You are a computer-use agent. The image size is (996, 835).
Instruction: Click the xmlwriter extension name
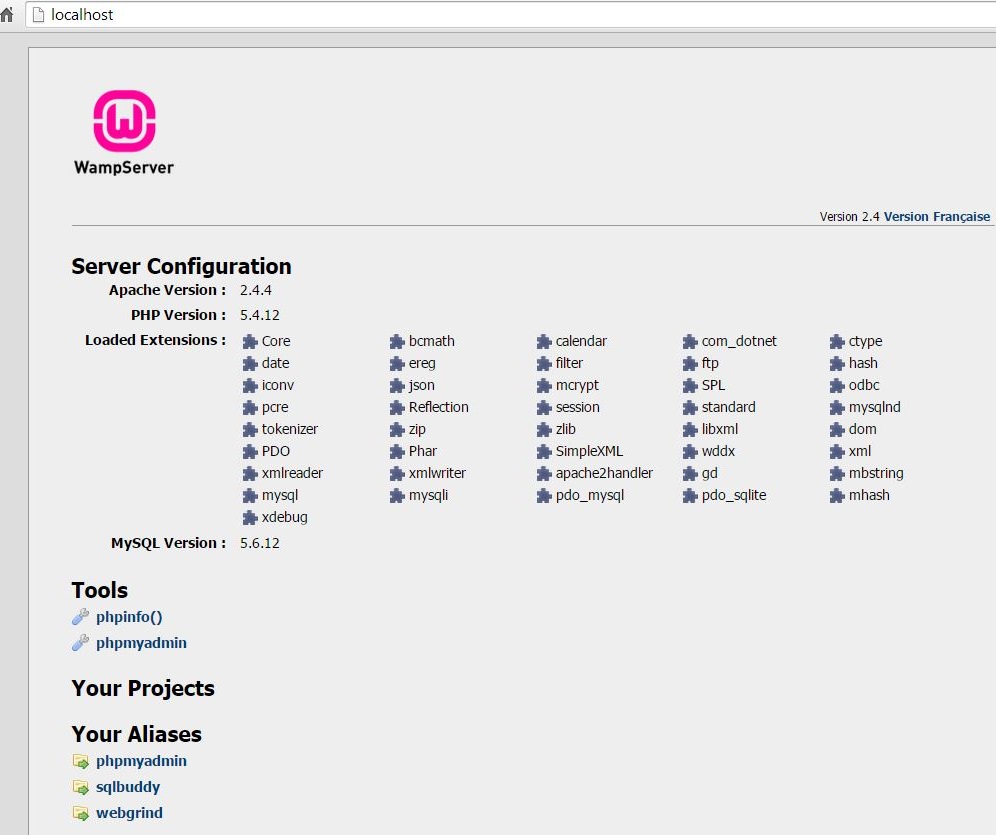437,473
